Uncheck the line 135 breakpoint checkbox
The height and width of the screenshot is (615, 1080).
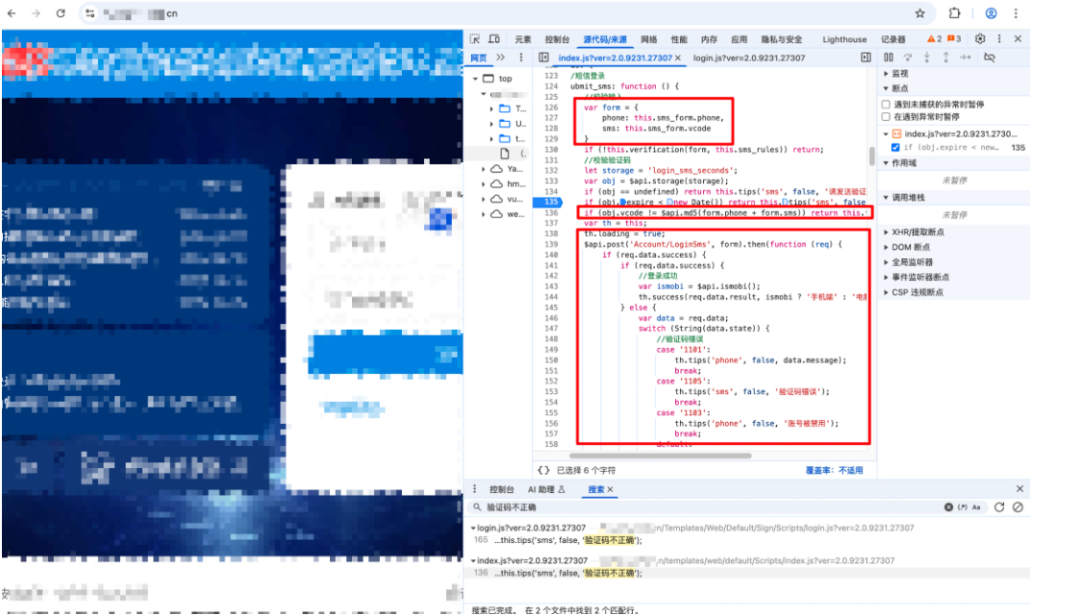(895, 147)
